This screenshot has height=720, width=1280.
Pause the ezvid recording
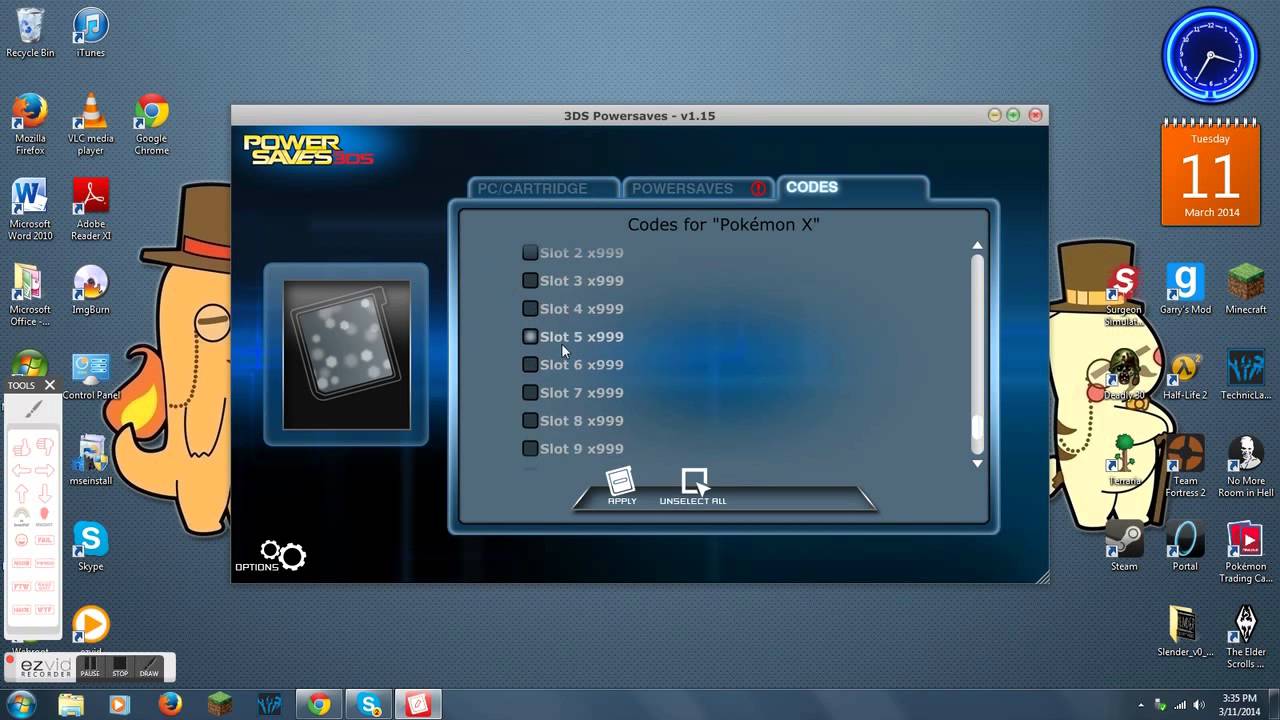pos(90,667)
